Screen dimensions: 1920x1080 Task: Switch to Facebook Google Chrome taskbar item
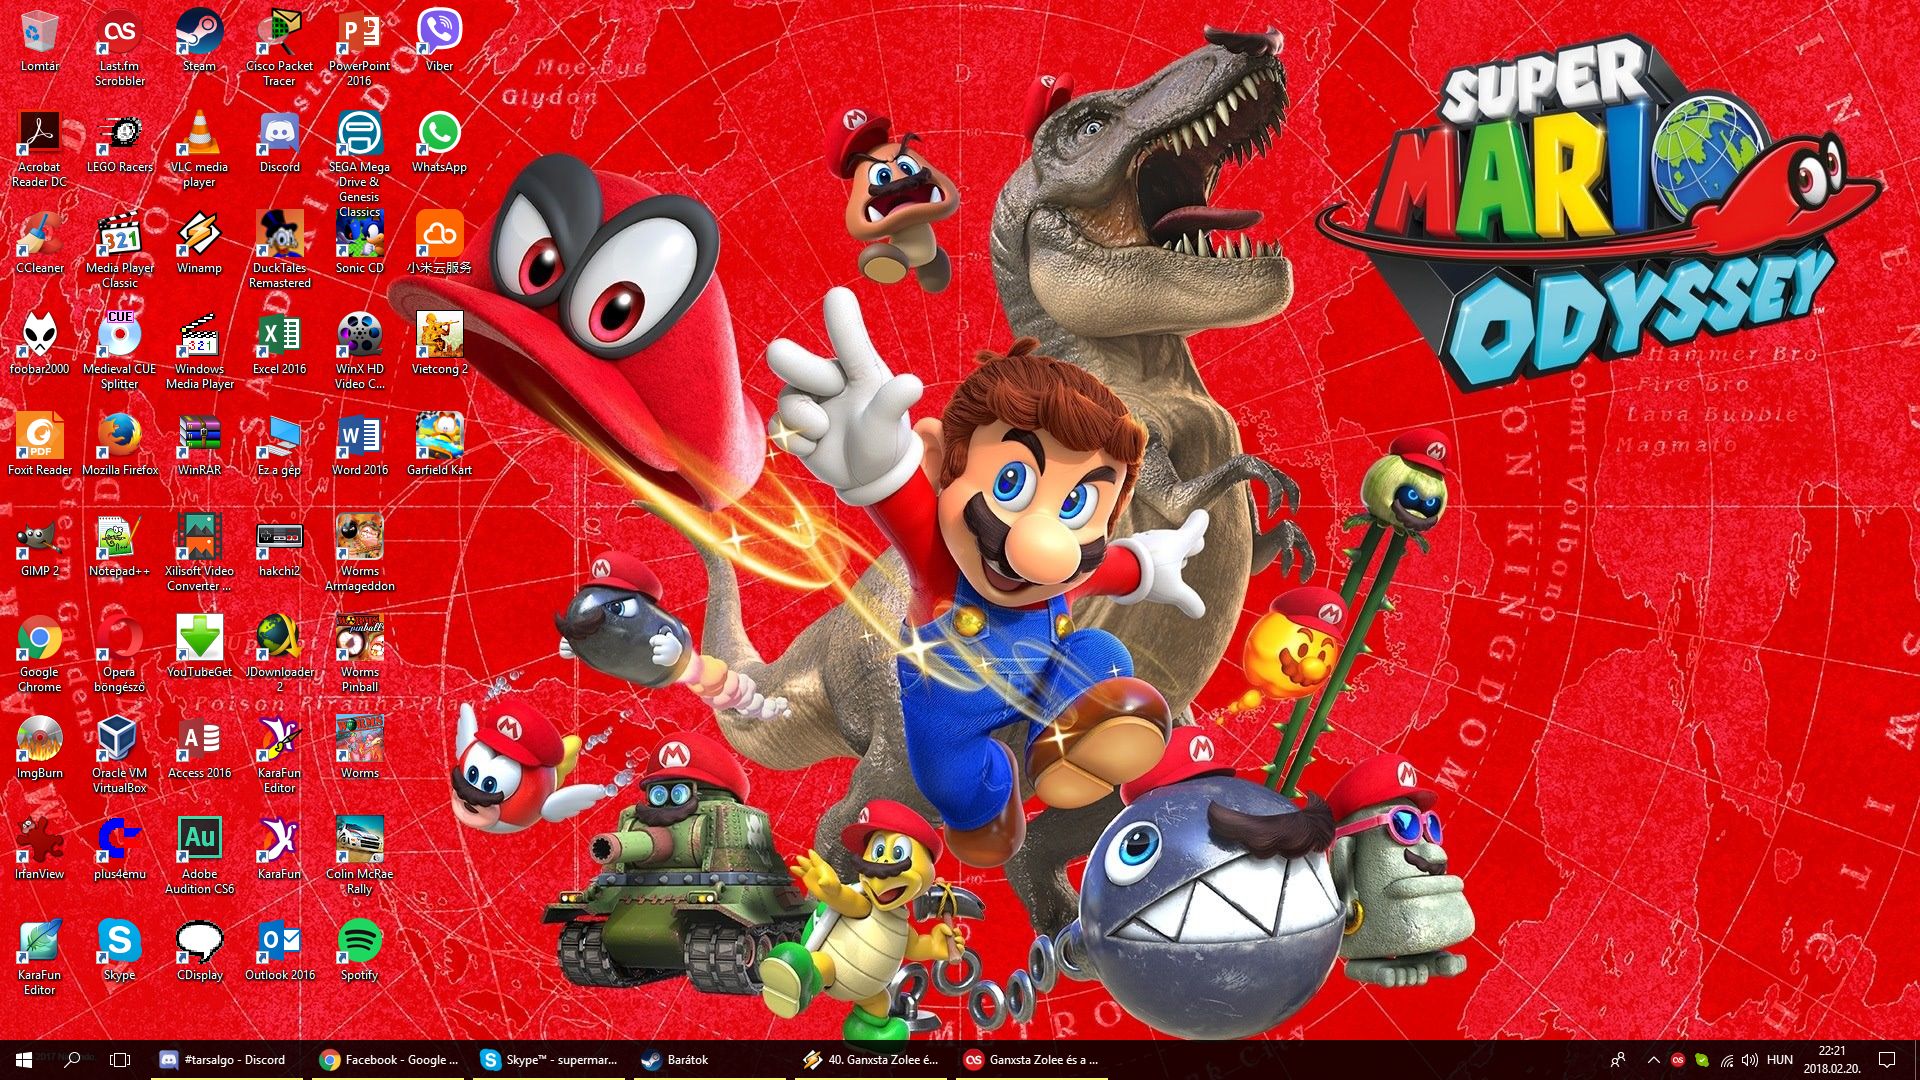coord(389,1060)
